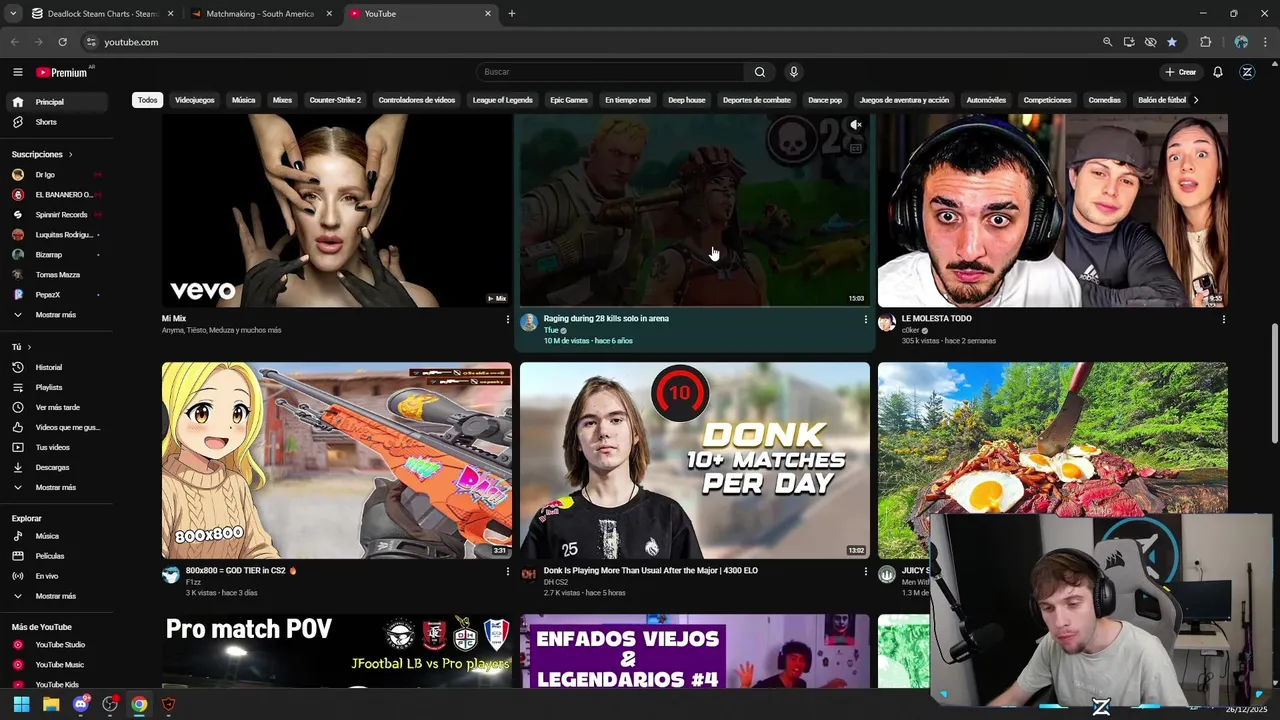Open Ver más tarde list
1280x720 pixels.
[x=57, y=407]
